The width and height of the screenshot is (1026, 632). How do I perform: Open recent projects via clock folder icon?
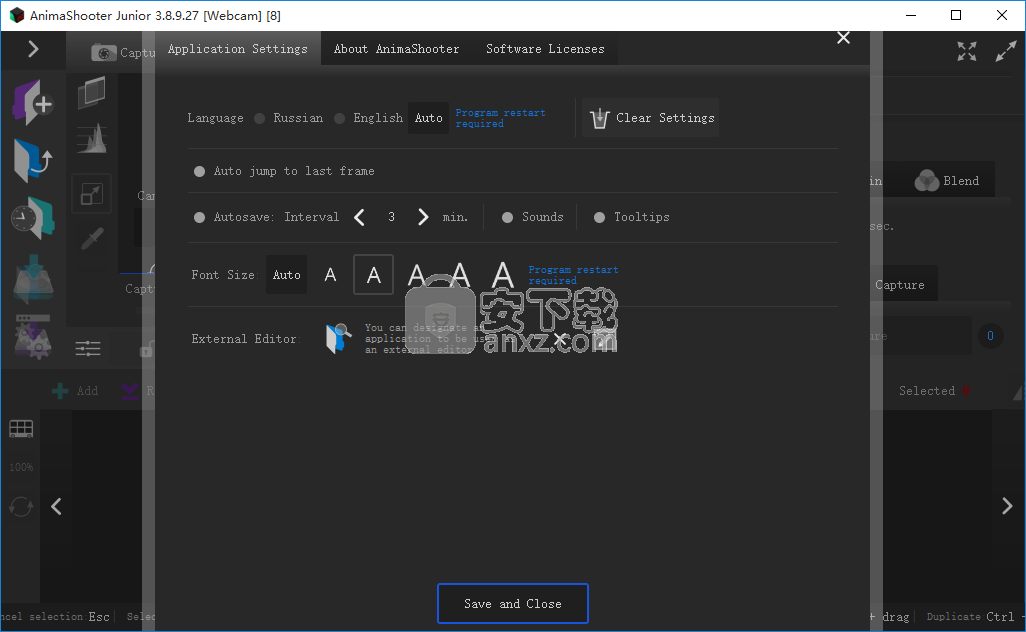(33, 218)
